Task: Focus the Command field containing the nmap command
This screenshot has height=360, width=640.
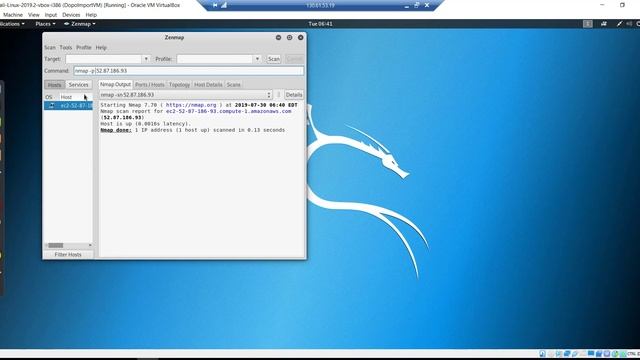Action: point(189,71)
